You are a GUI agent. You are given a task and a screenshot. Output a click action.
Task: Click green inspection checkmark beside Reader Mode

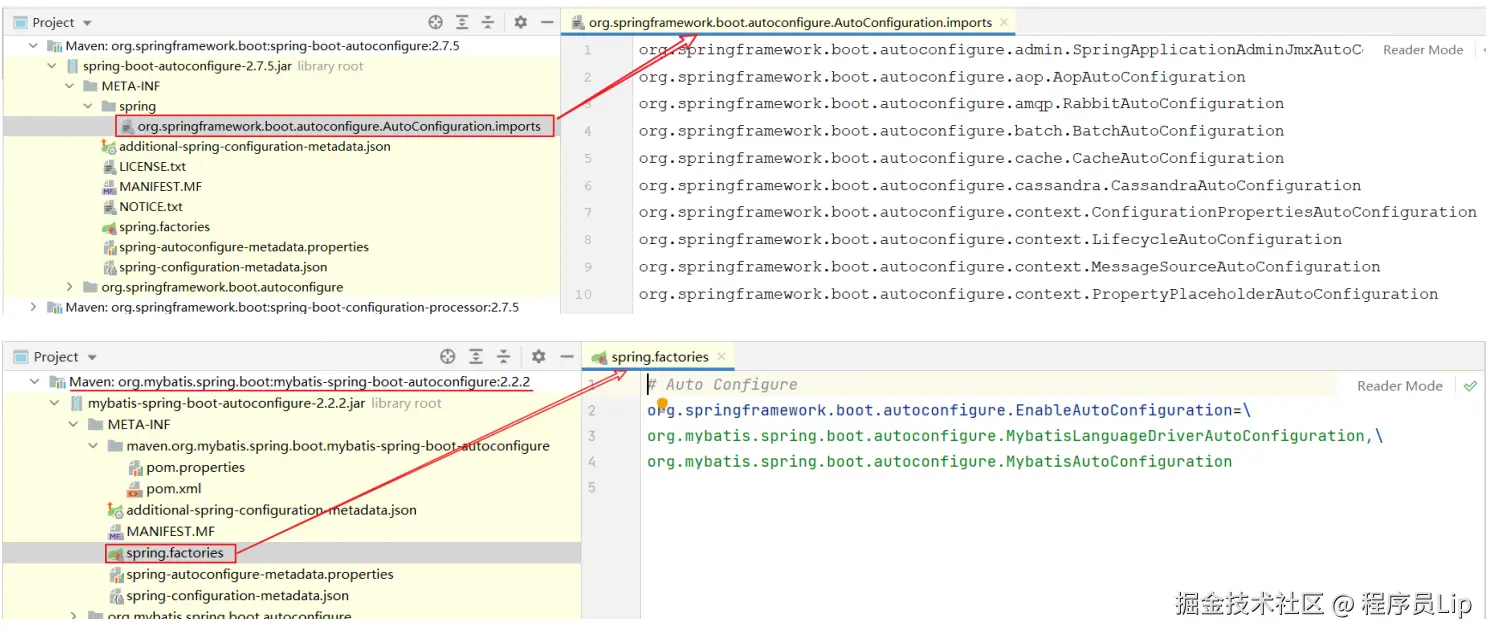(x=1470, y=385)
